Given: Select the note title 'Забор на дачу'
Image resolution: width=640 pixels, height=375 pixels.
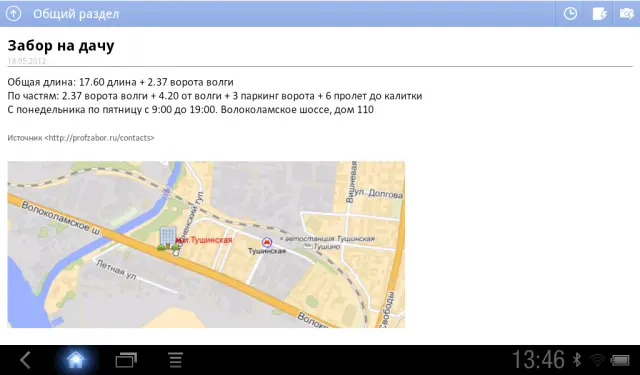Looking at the screenshot, I should coord(61,45).
